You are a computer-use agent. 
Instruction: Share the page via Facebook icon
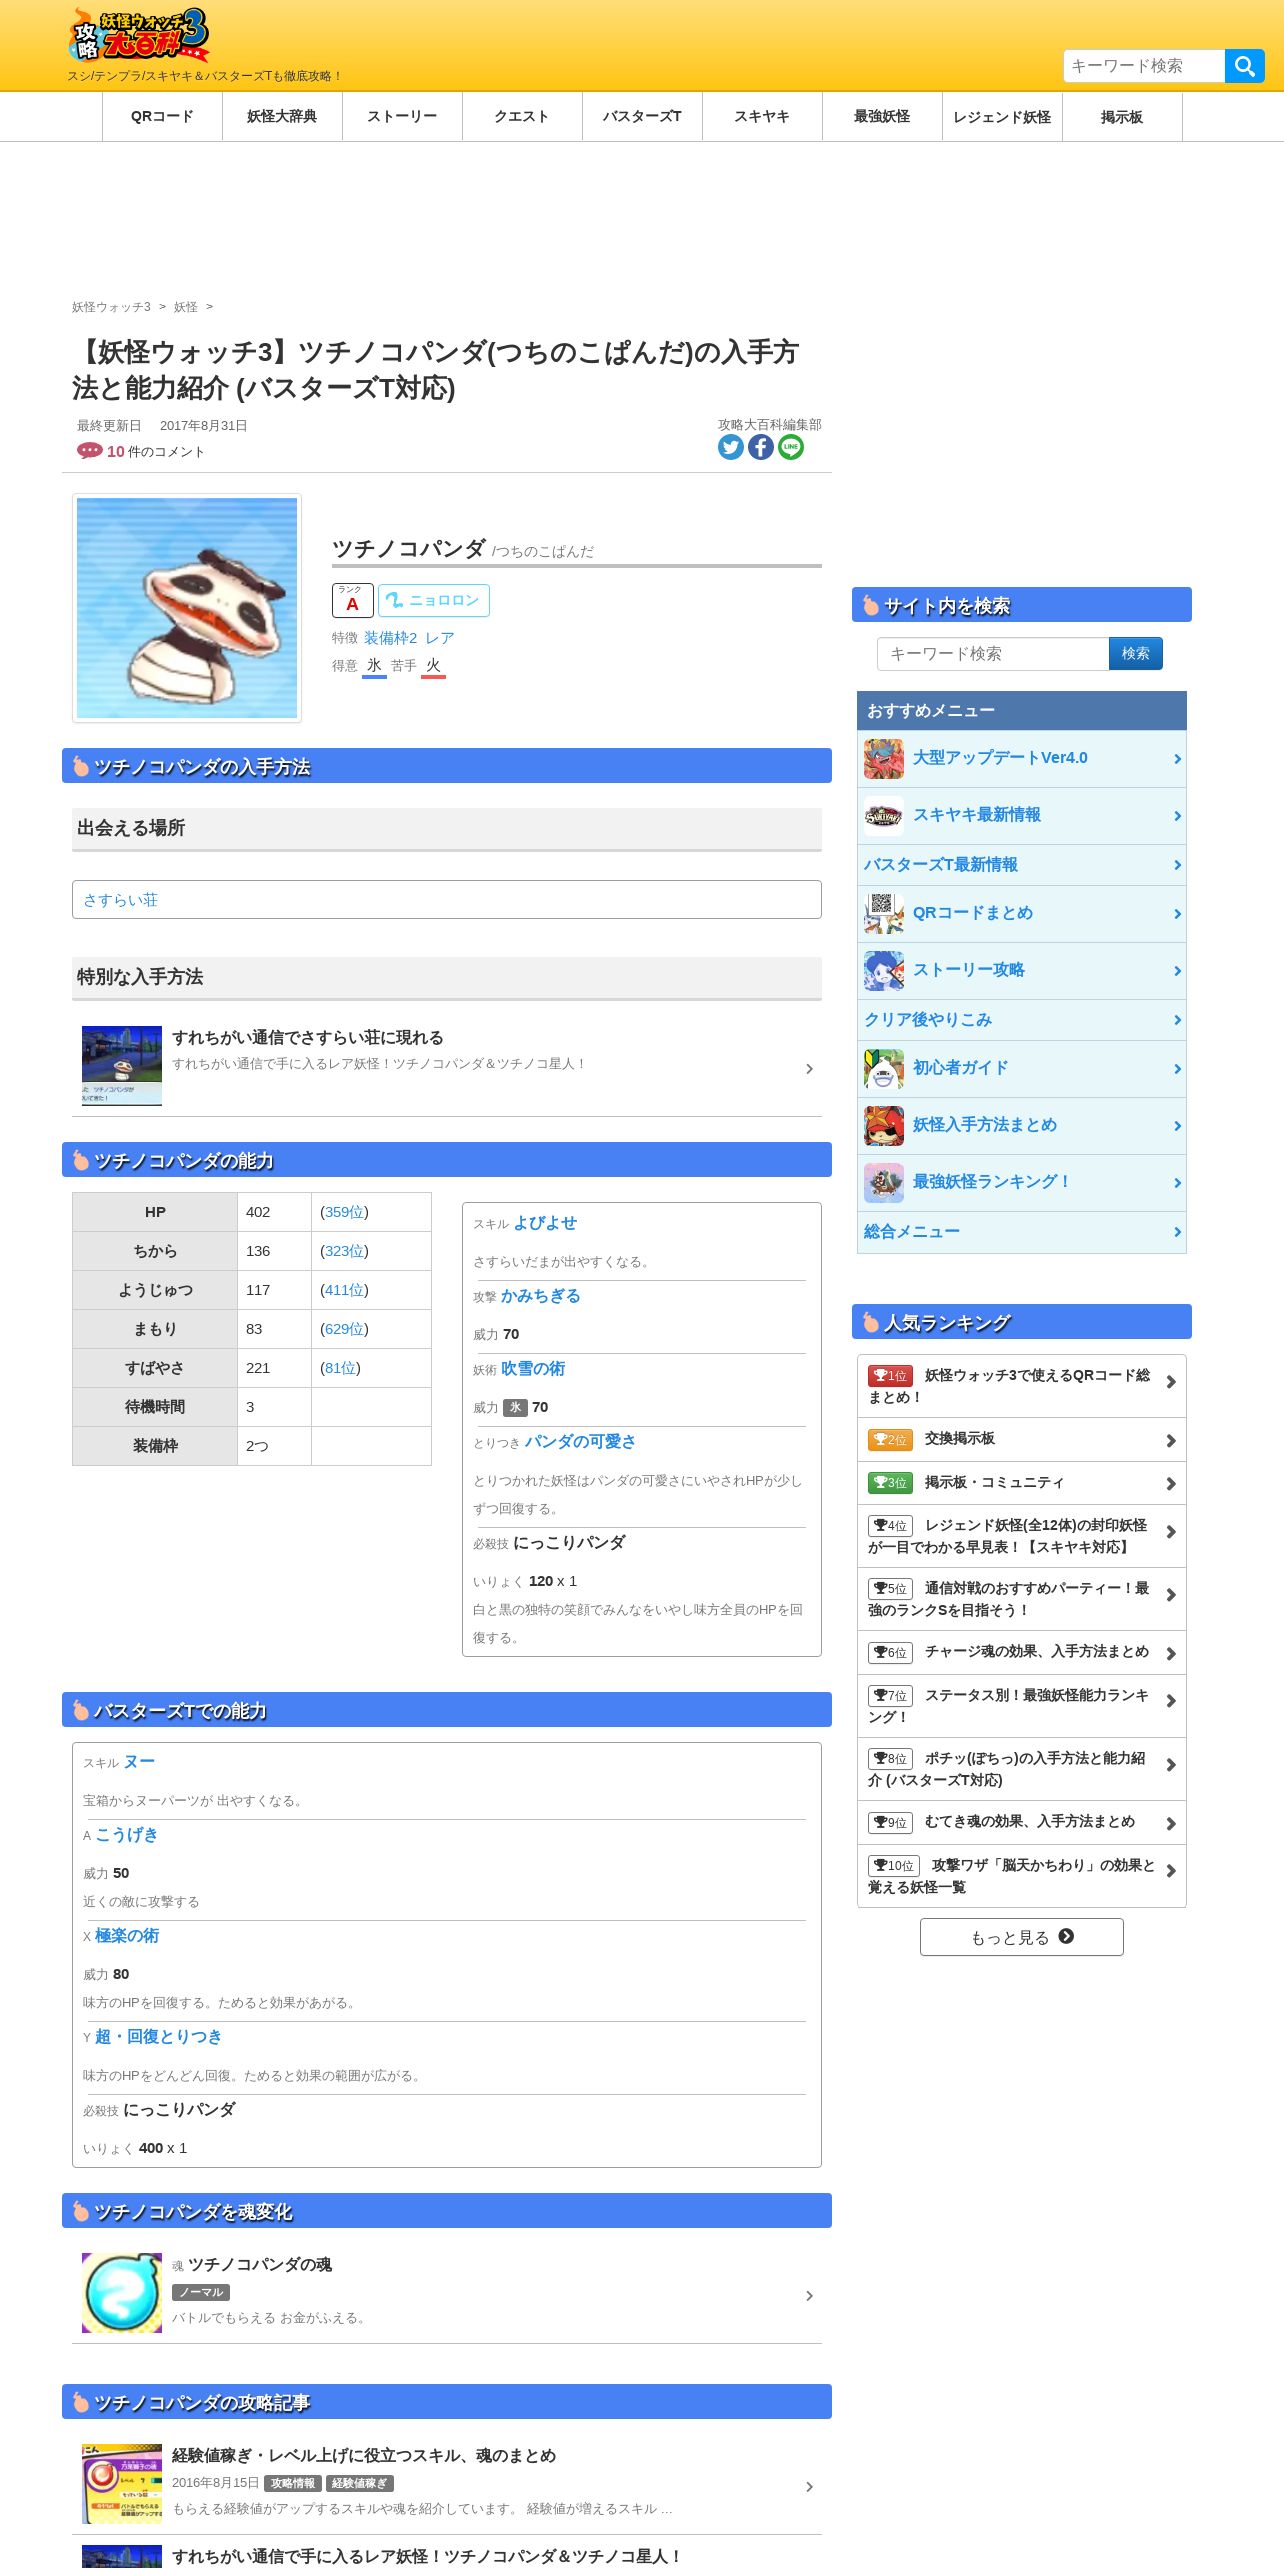point(761,447)
